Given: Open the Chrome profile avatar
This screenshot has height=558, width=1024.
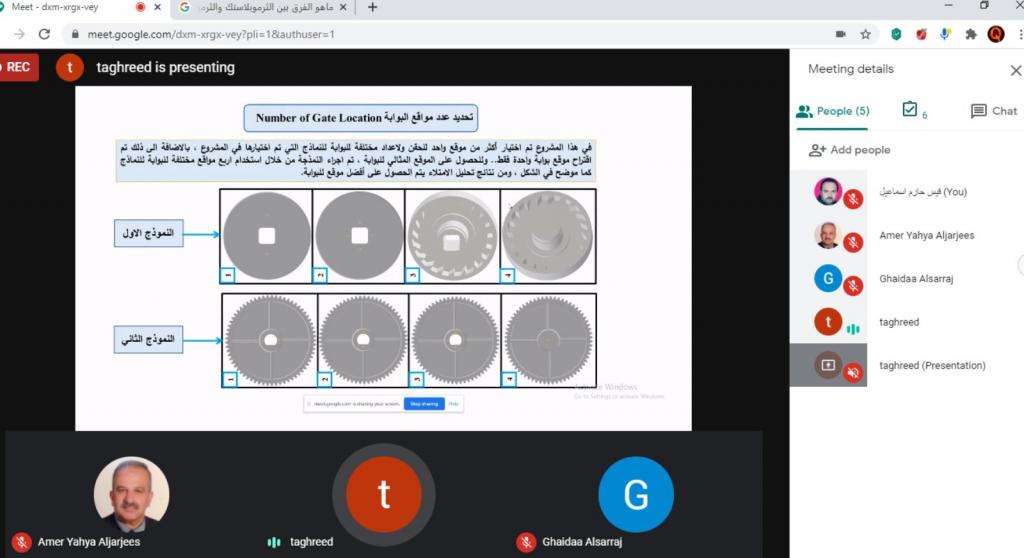Looking at the screenshot, I should (x=995, y=34).
